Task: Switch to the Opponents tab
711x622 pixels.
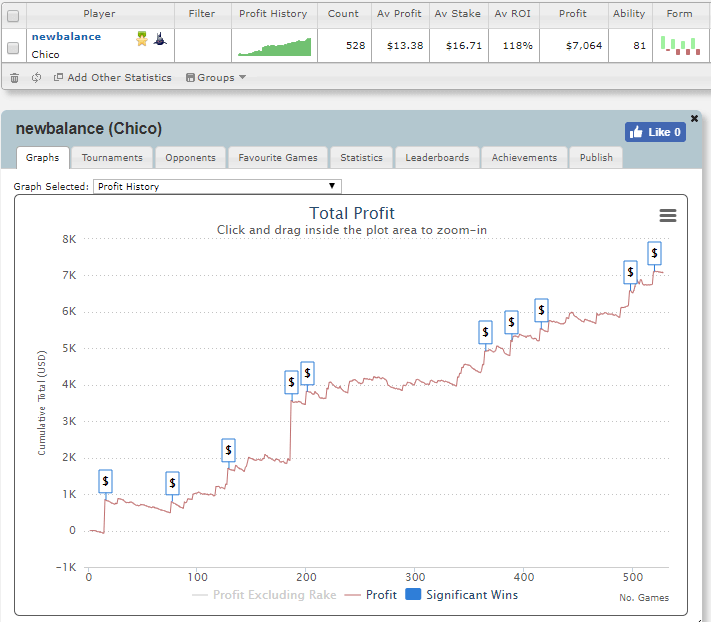Action: tap(190, 158)
